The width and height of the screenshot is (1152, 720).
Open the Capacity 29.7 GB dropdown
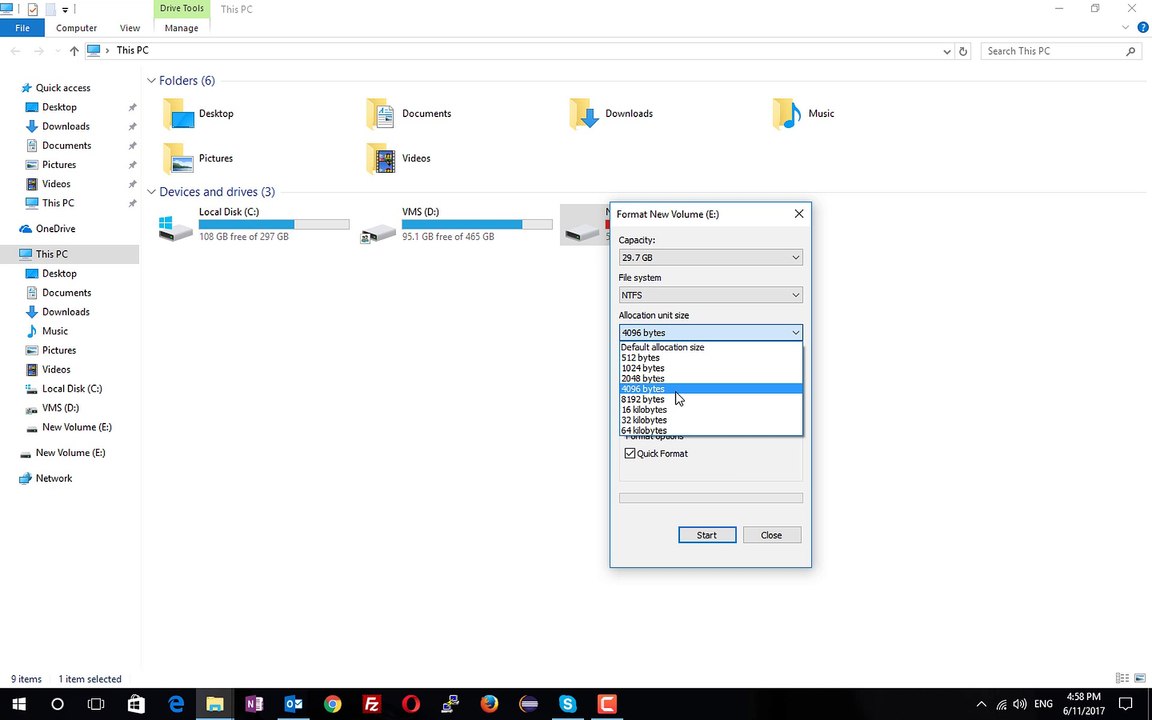coord(710,257)
